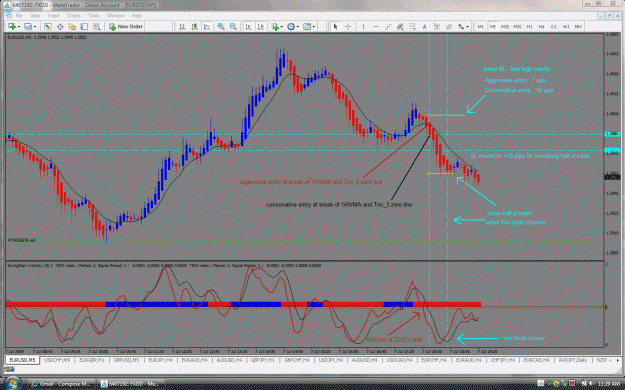Expand the Periods dropdown arrow
The width and height of the screenshot is (625, 390).
298,27
